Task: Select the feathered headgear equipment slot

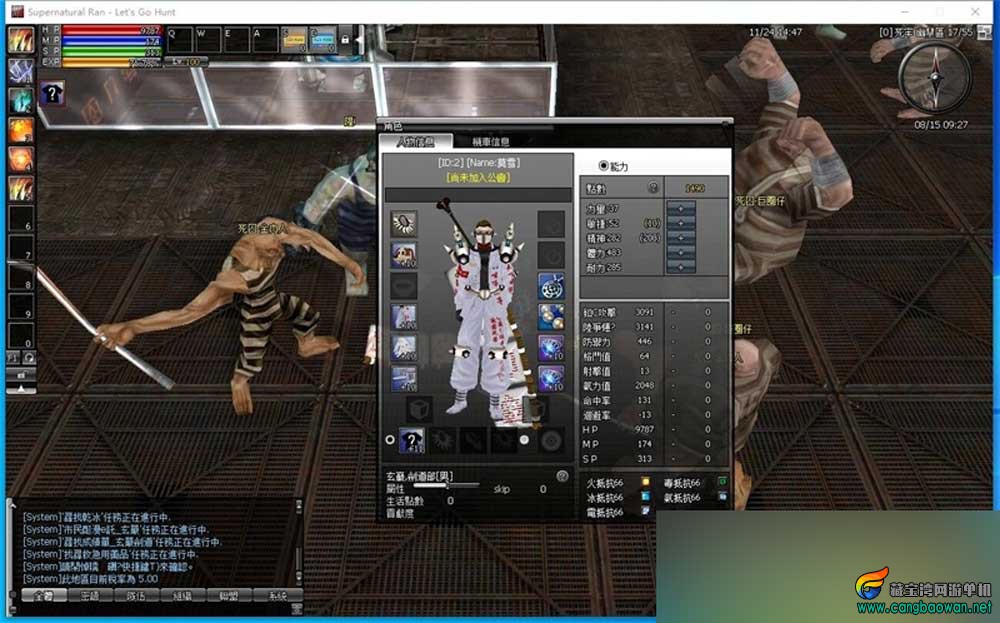Action: [x=404, y=224]
